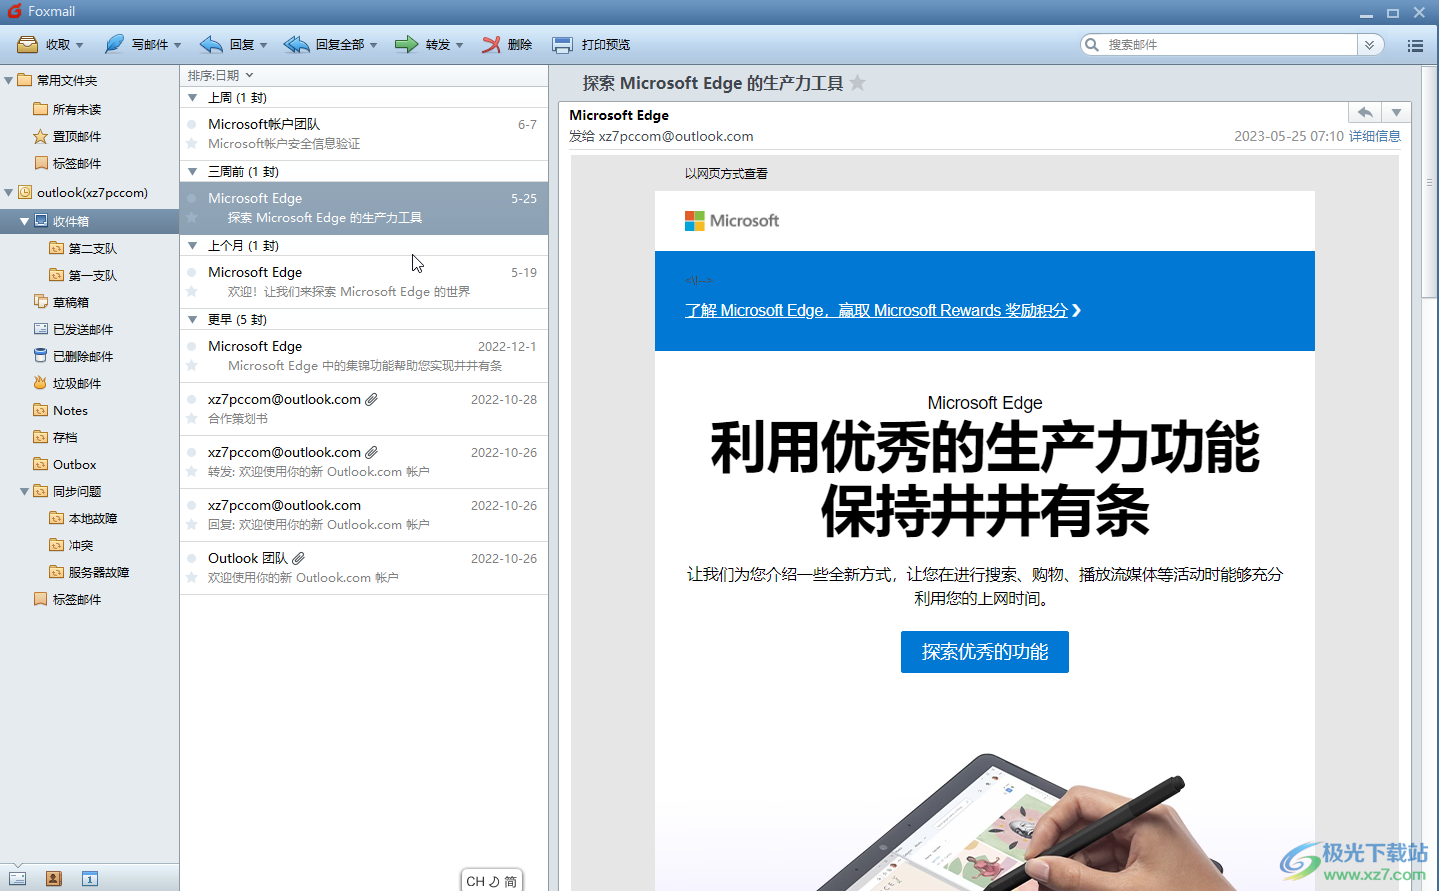Open the 排序:日期 sort dropdown
Viewport: 1439px width, 891px height.
(x=221, y=75)
